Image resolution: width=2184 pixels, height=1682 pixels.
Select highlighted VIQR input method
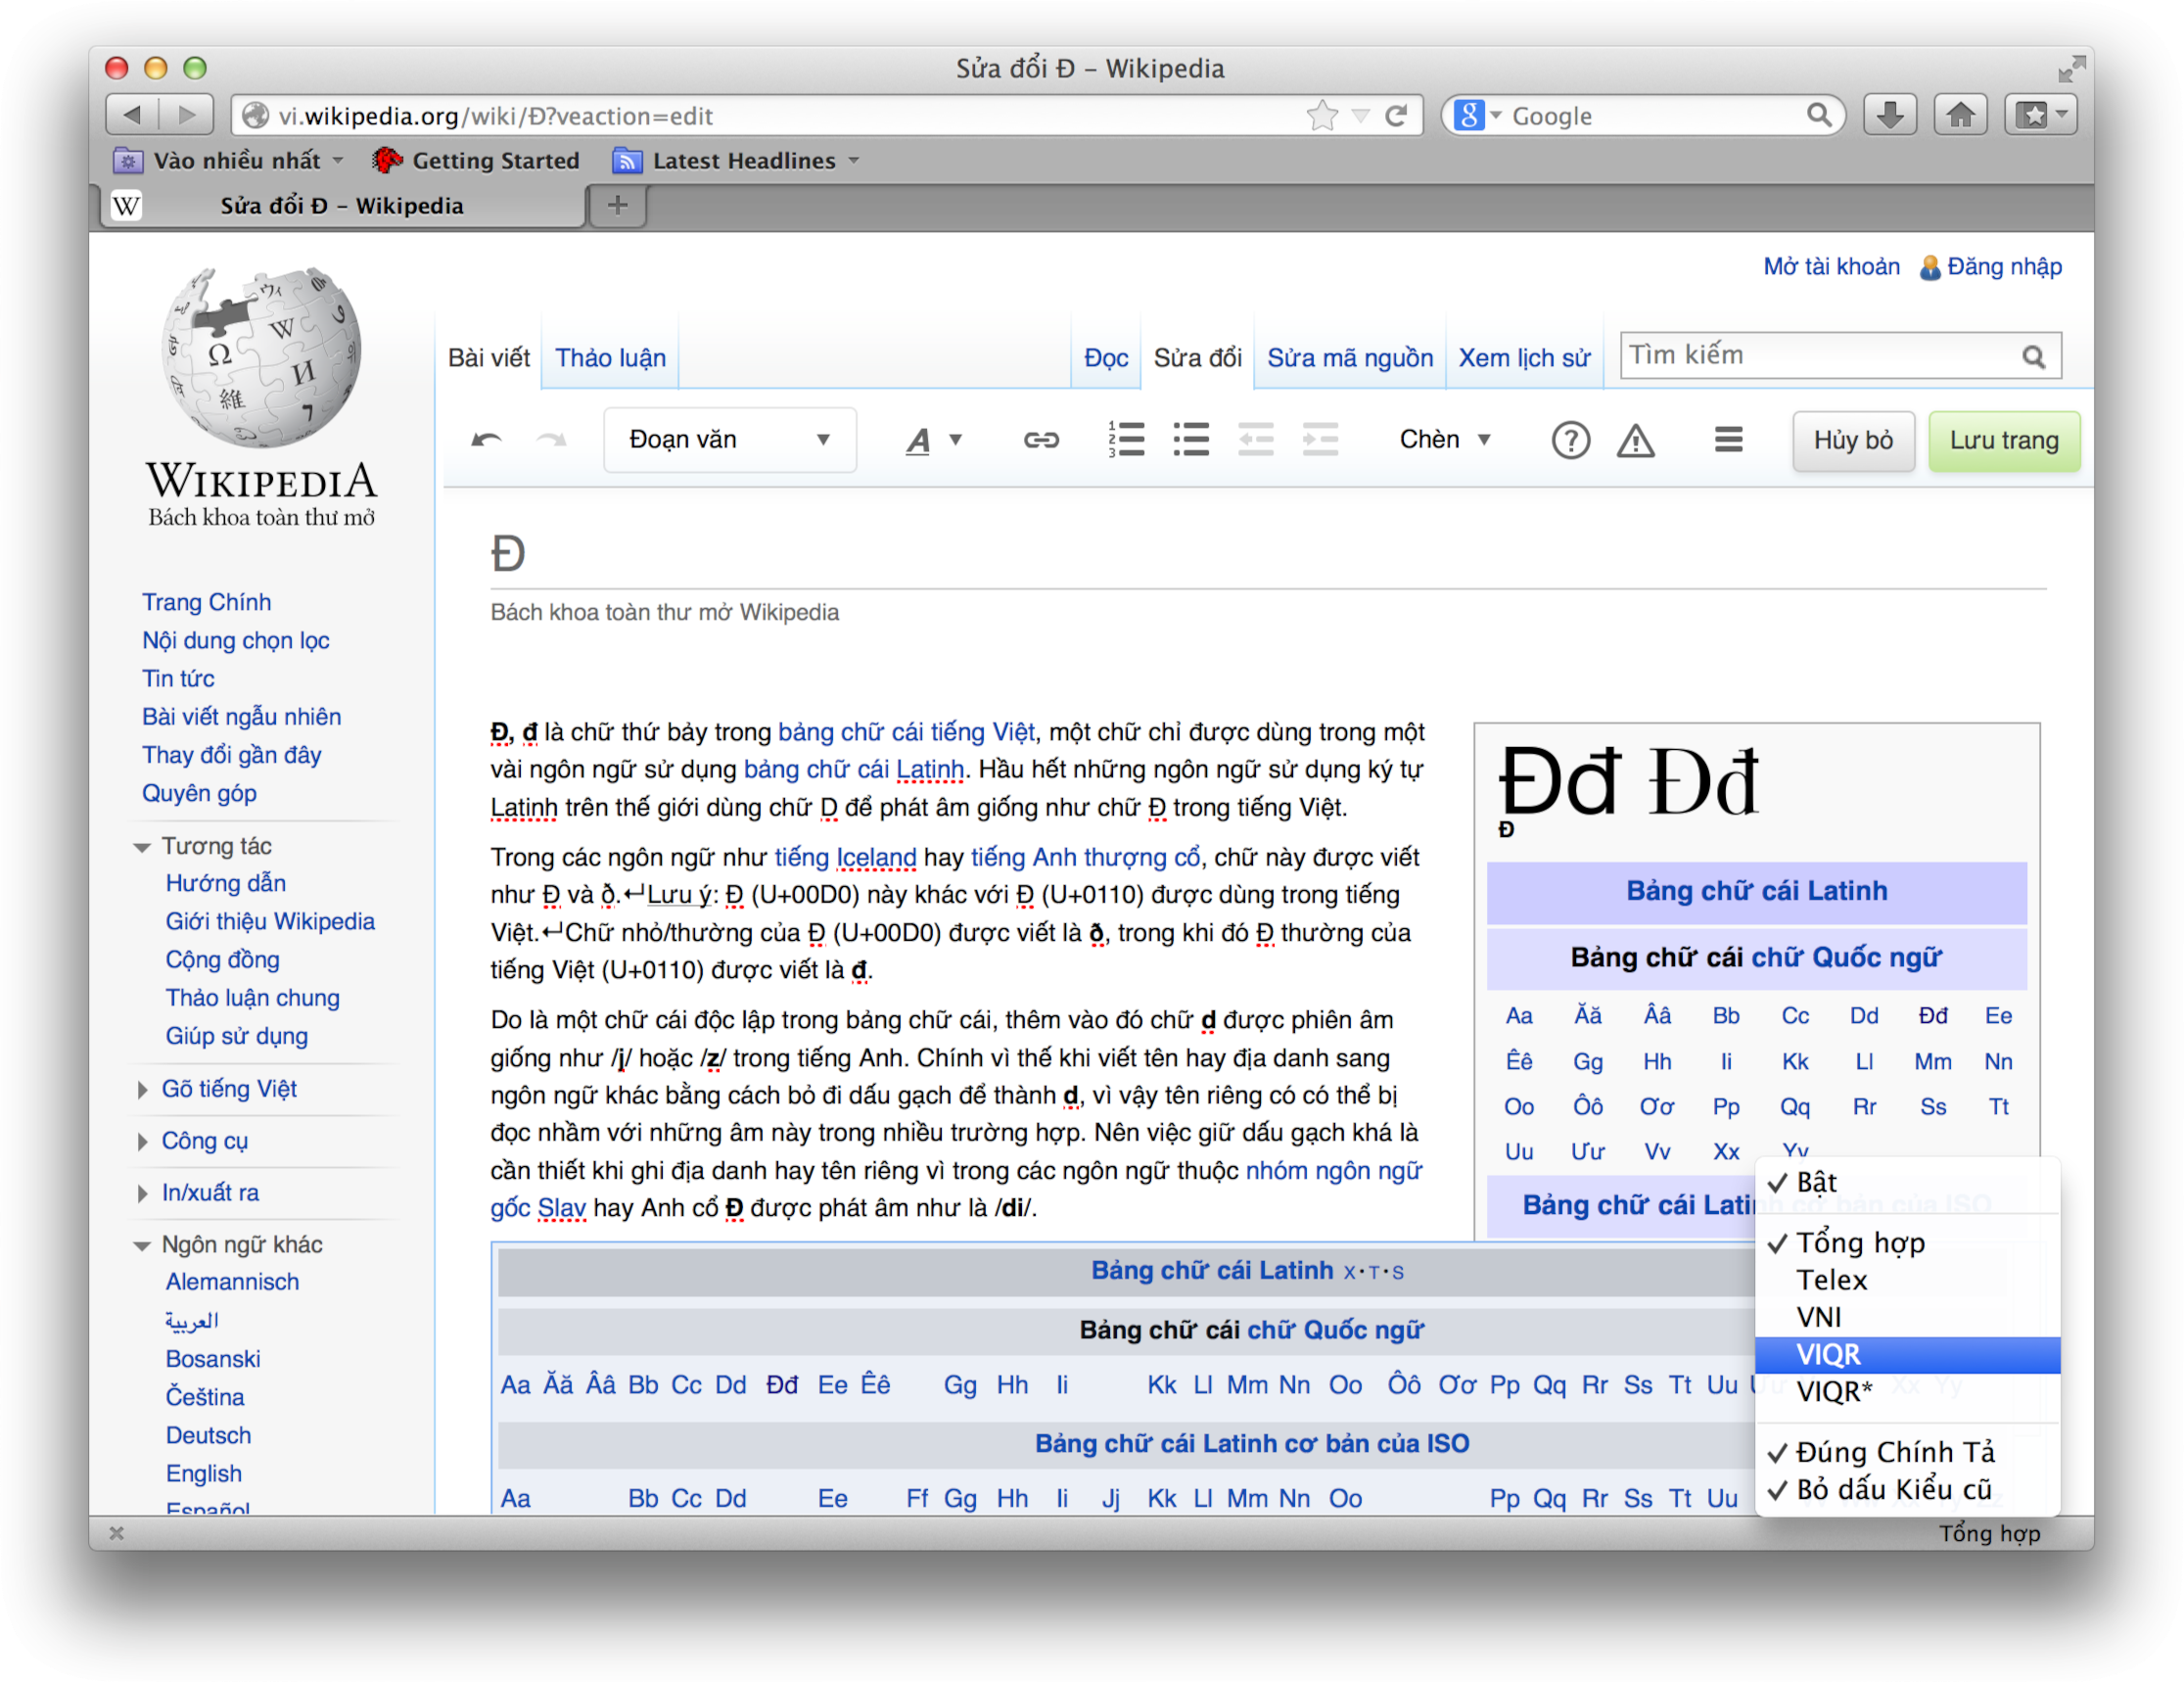[x=1907, y=1355]
